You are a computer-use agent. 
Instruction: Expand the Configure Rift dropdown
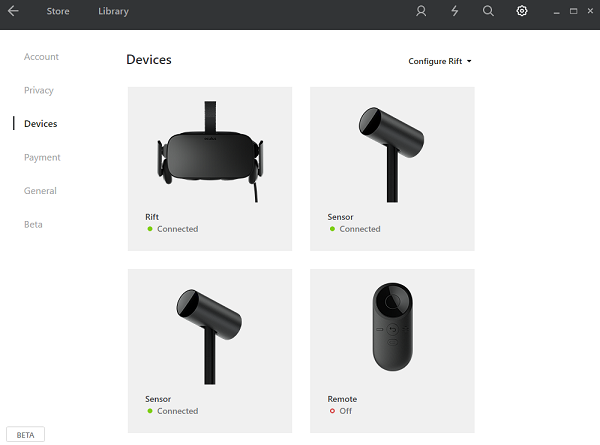tap(440, 61)
